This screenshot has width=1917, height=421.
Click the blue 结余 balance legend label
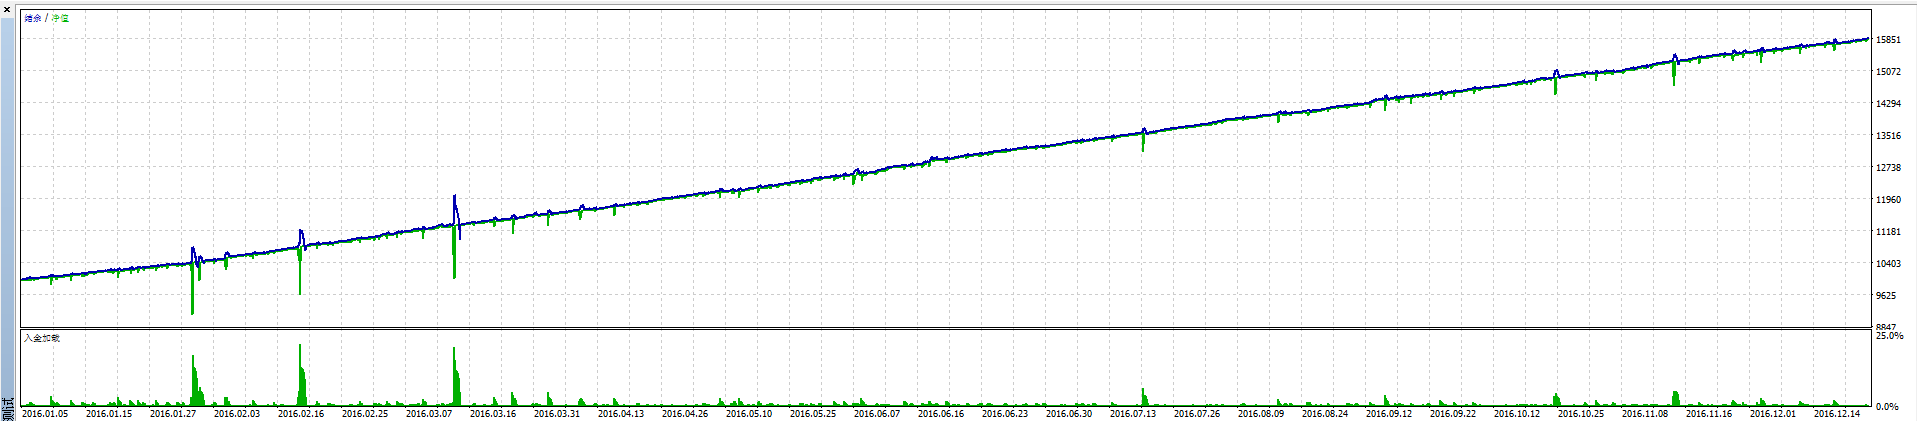(33, 18)
